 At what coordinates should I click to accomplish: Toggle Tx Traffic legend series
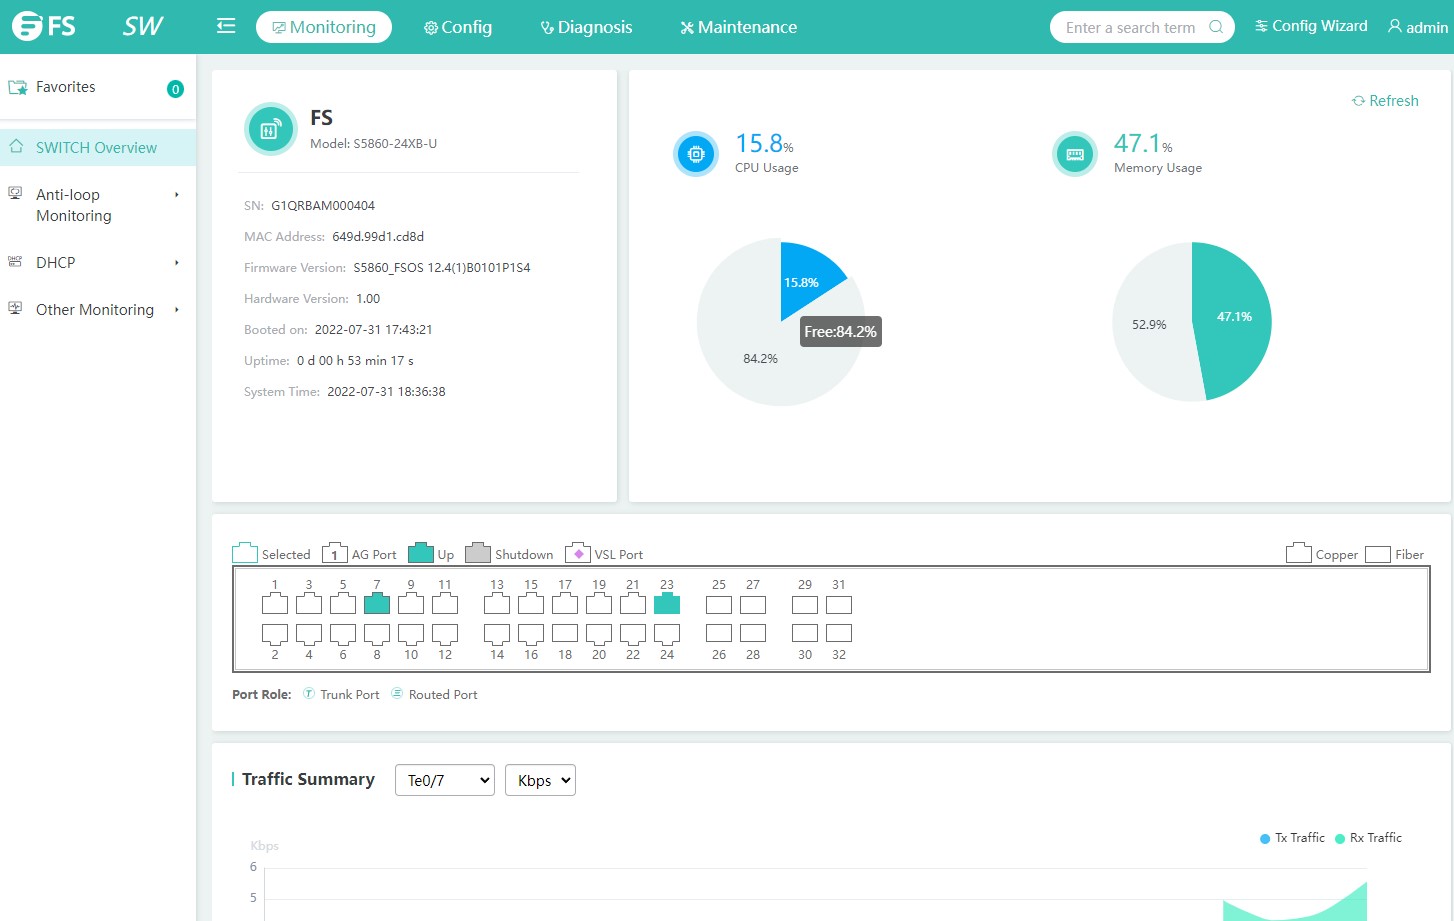coord(1292,838)
